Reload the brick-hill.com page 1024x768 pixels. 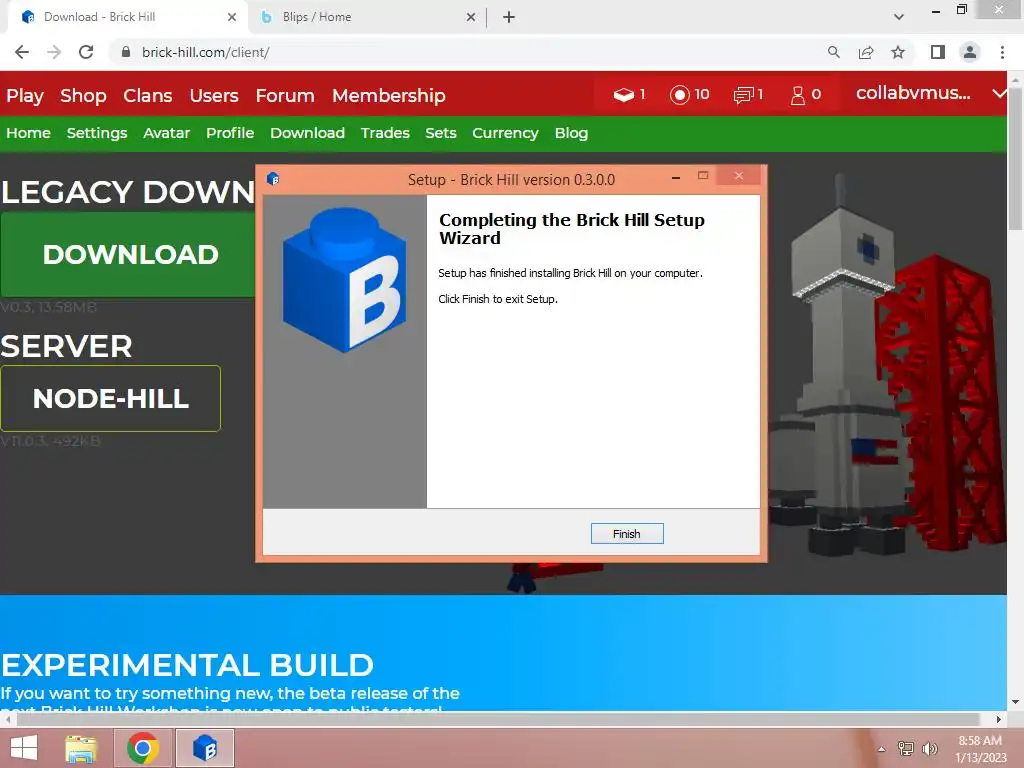pyautogui.click(x=86, y=52)
